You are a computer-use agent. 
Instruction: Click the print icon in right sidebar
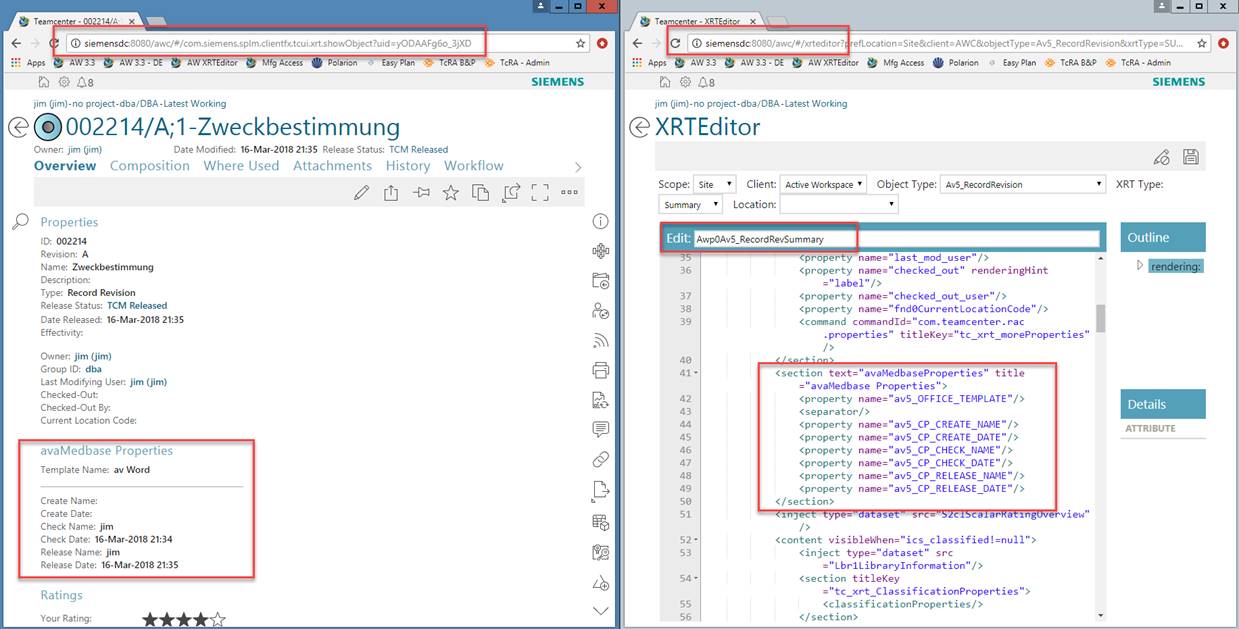coord(601,370)
